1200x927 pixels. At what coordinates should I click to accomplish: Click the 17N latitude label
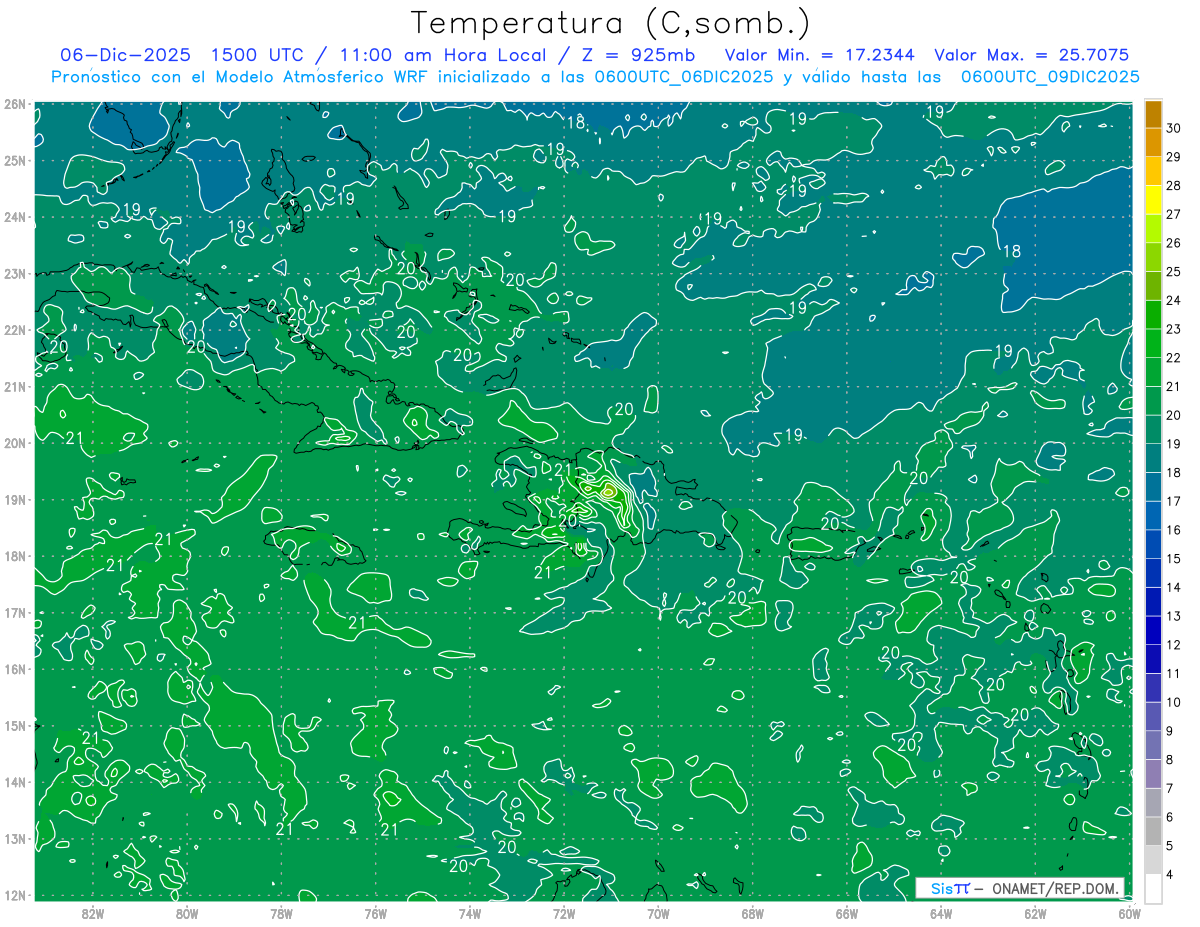tap(15, 612)
